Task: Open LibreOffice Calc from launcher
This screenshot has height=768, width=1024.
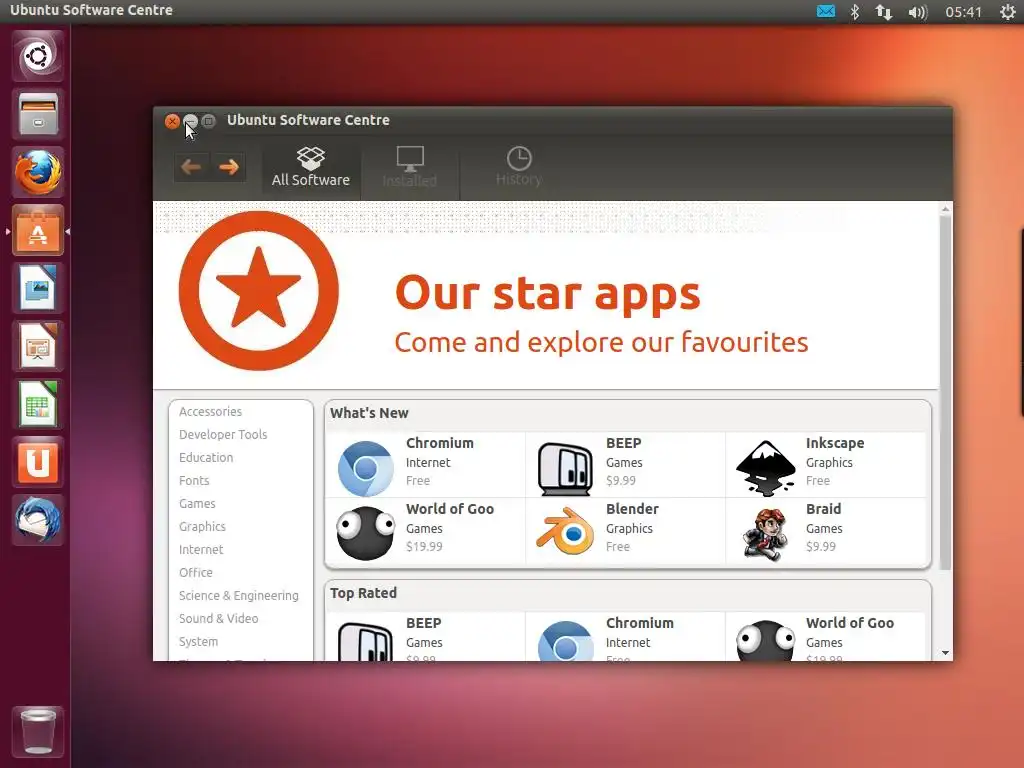Action: point(38,405)
